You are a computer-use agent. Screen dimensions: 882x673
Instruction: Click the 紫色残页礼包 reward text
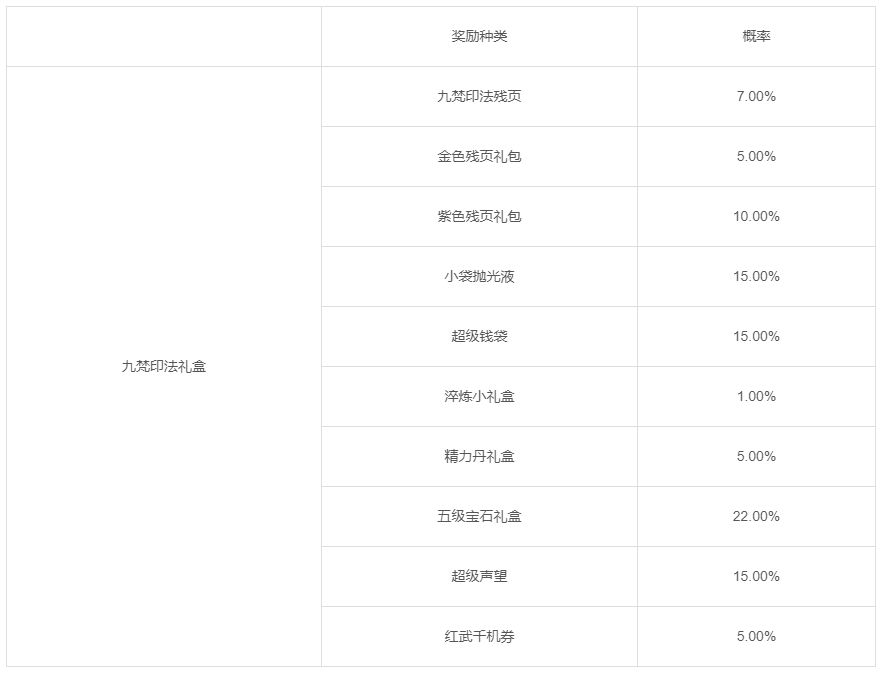pos(479,217)
